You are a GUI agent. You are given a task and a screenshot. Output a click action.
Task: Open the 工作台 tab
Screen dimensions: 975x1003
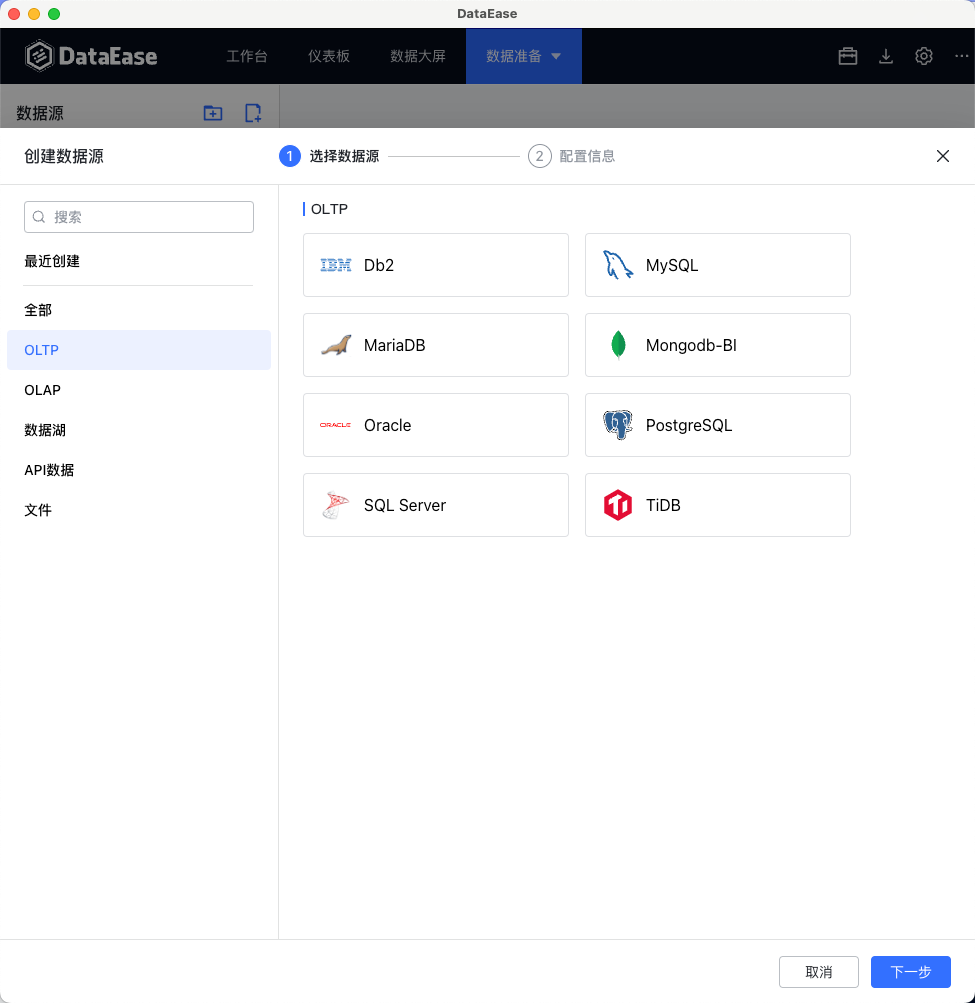[x=246, y=56]
